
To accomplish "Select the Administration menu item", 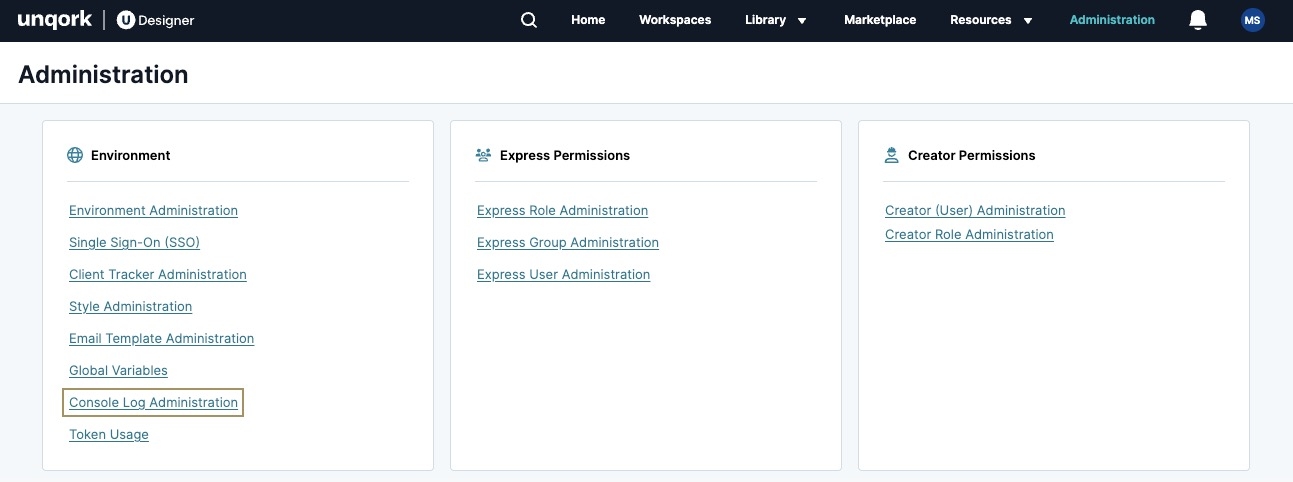I will [1112, 20].
